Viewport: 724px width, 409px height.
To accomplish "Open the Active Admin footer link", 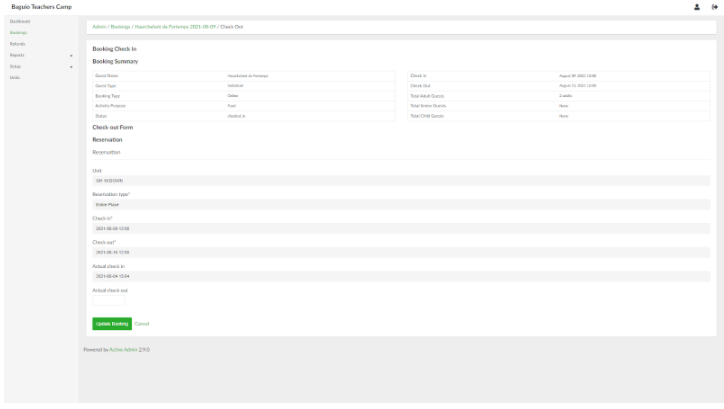I will coord(124,349).
